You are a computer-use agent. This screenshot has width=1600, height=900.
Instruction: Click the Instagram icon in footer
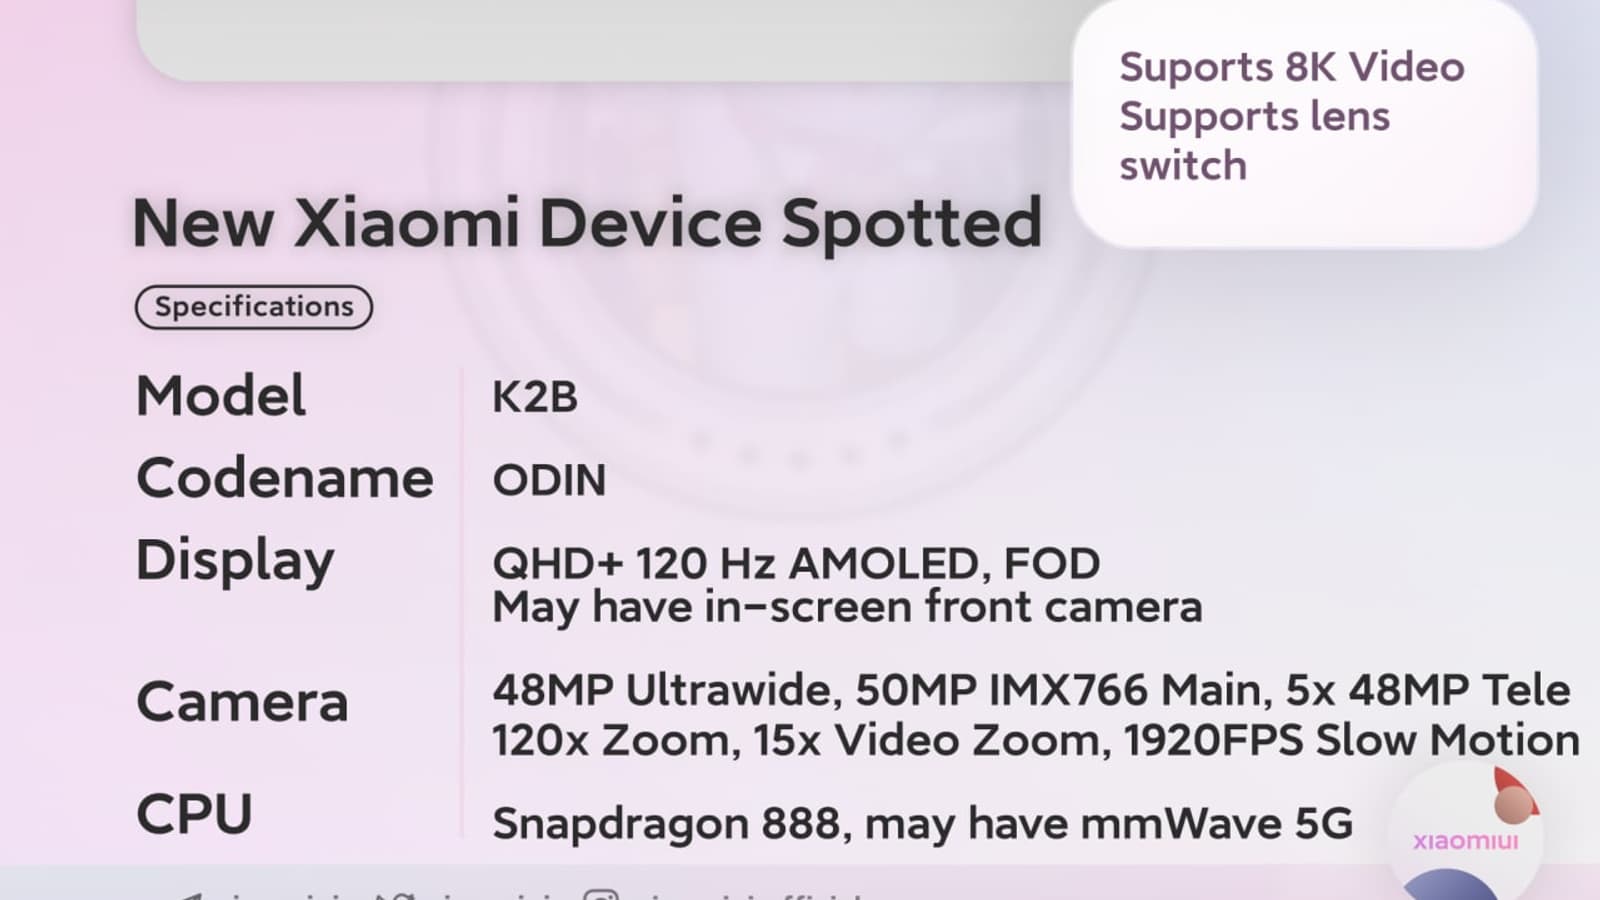[600, 895]
